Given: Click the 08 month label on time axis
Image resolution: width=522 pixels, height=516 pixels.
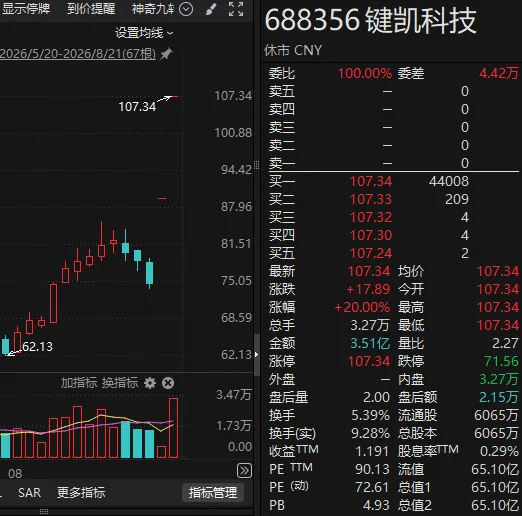Looking at the screenshot, I should click(15, 473).
